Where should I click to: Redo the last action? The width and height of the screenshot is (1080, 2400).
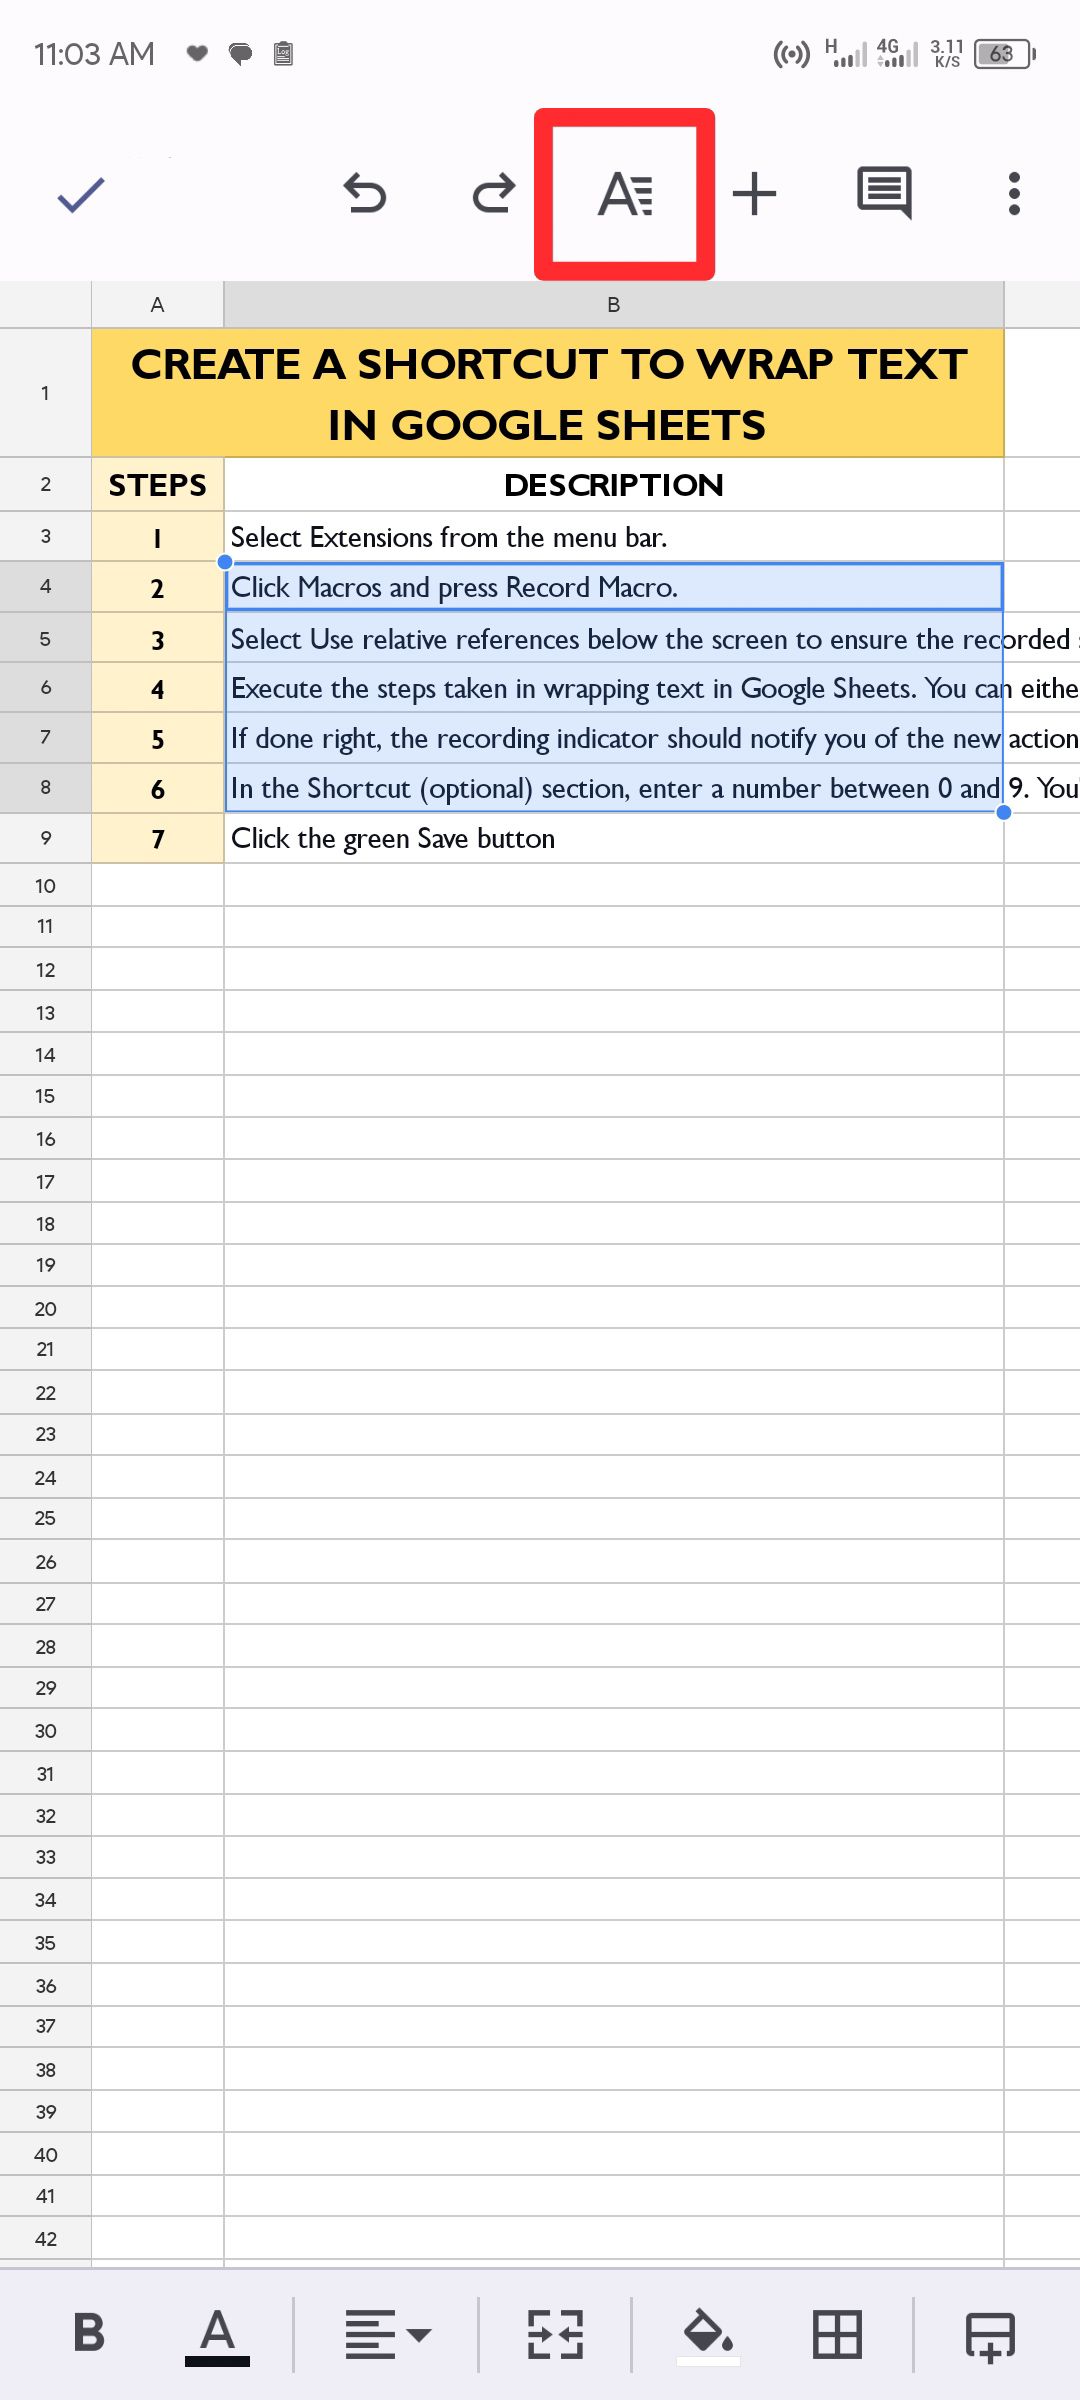pyautogui.click(x=492, y=193)
